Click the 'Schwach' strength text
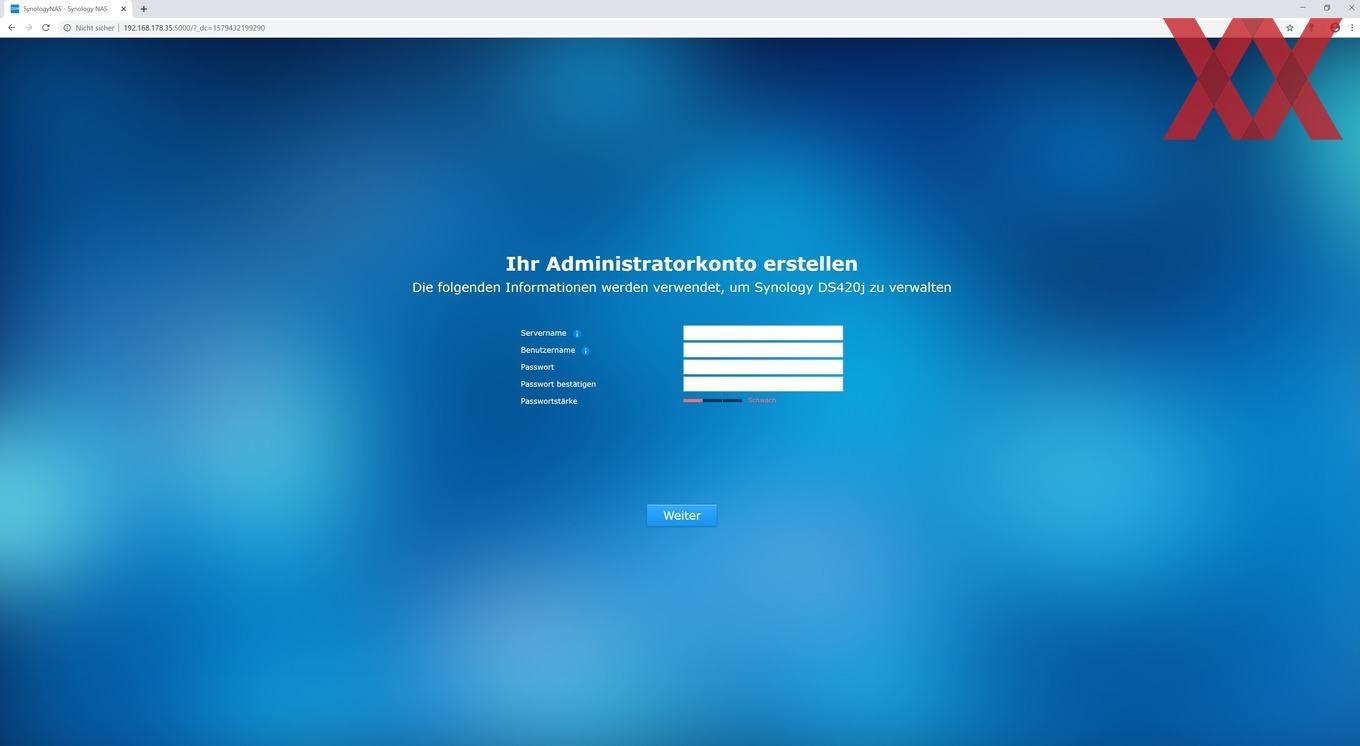The height and width of the screenshot is (746, 1360). (762, 400)
